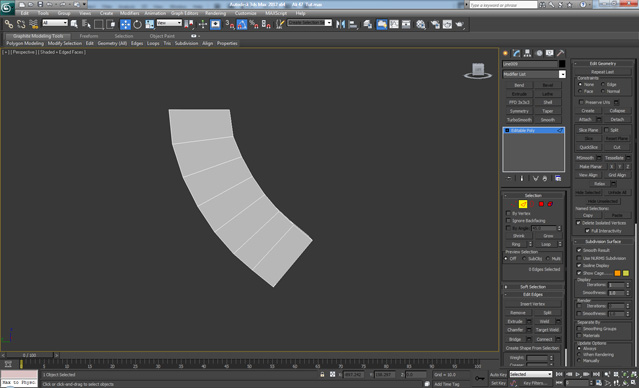Enable Ignore Backfacing checkbox
The width and height of the screenshot is (639, 388).
(x=508, y=221)
